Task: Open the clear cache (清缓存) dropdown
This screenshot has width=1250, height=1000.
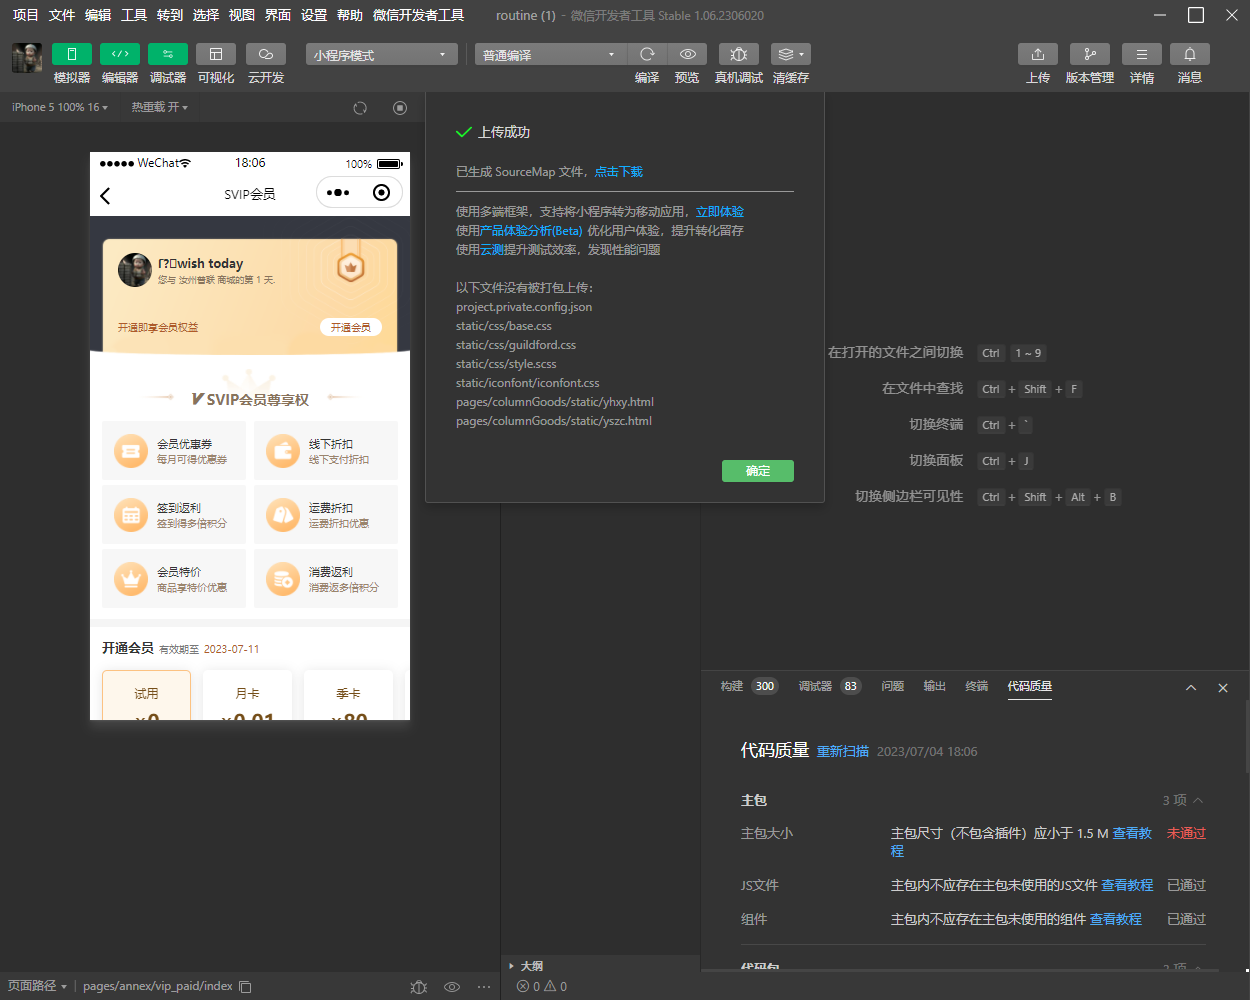Action: click(x=791, y=54)
